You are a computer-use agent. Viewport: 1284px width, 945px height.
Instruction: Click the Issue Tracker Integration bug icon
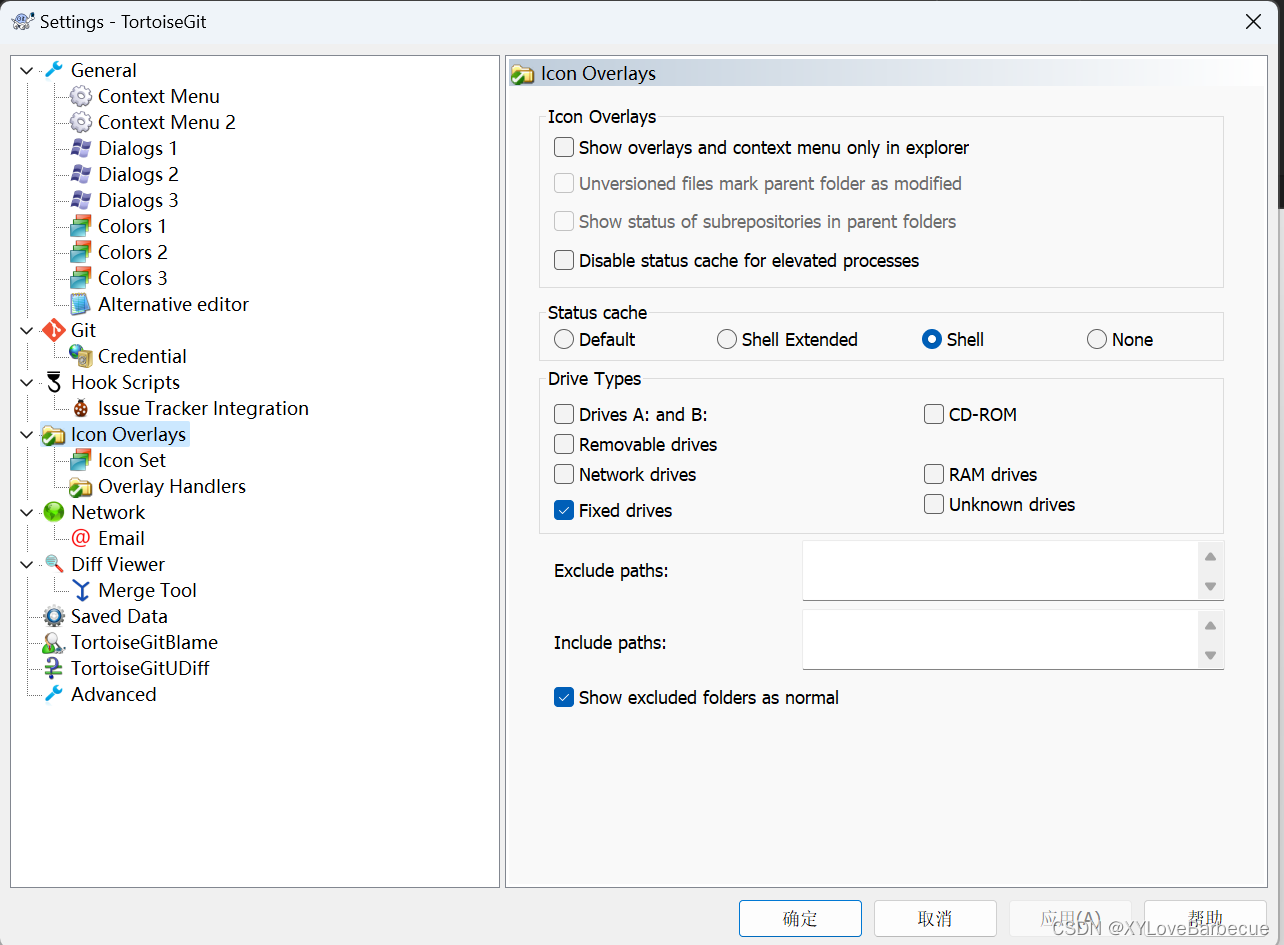pos(81,408)
